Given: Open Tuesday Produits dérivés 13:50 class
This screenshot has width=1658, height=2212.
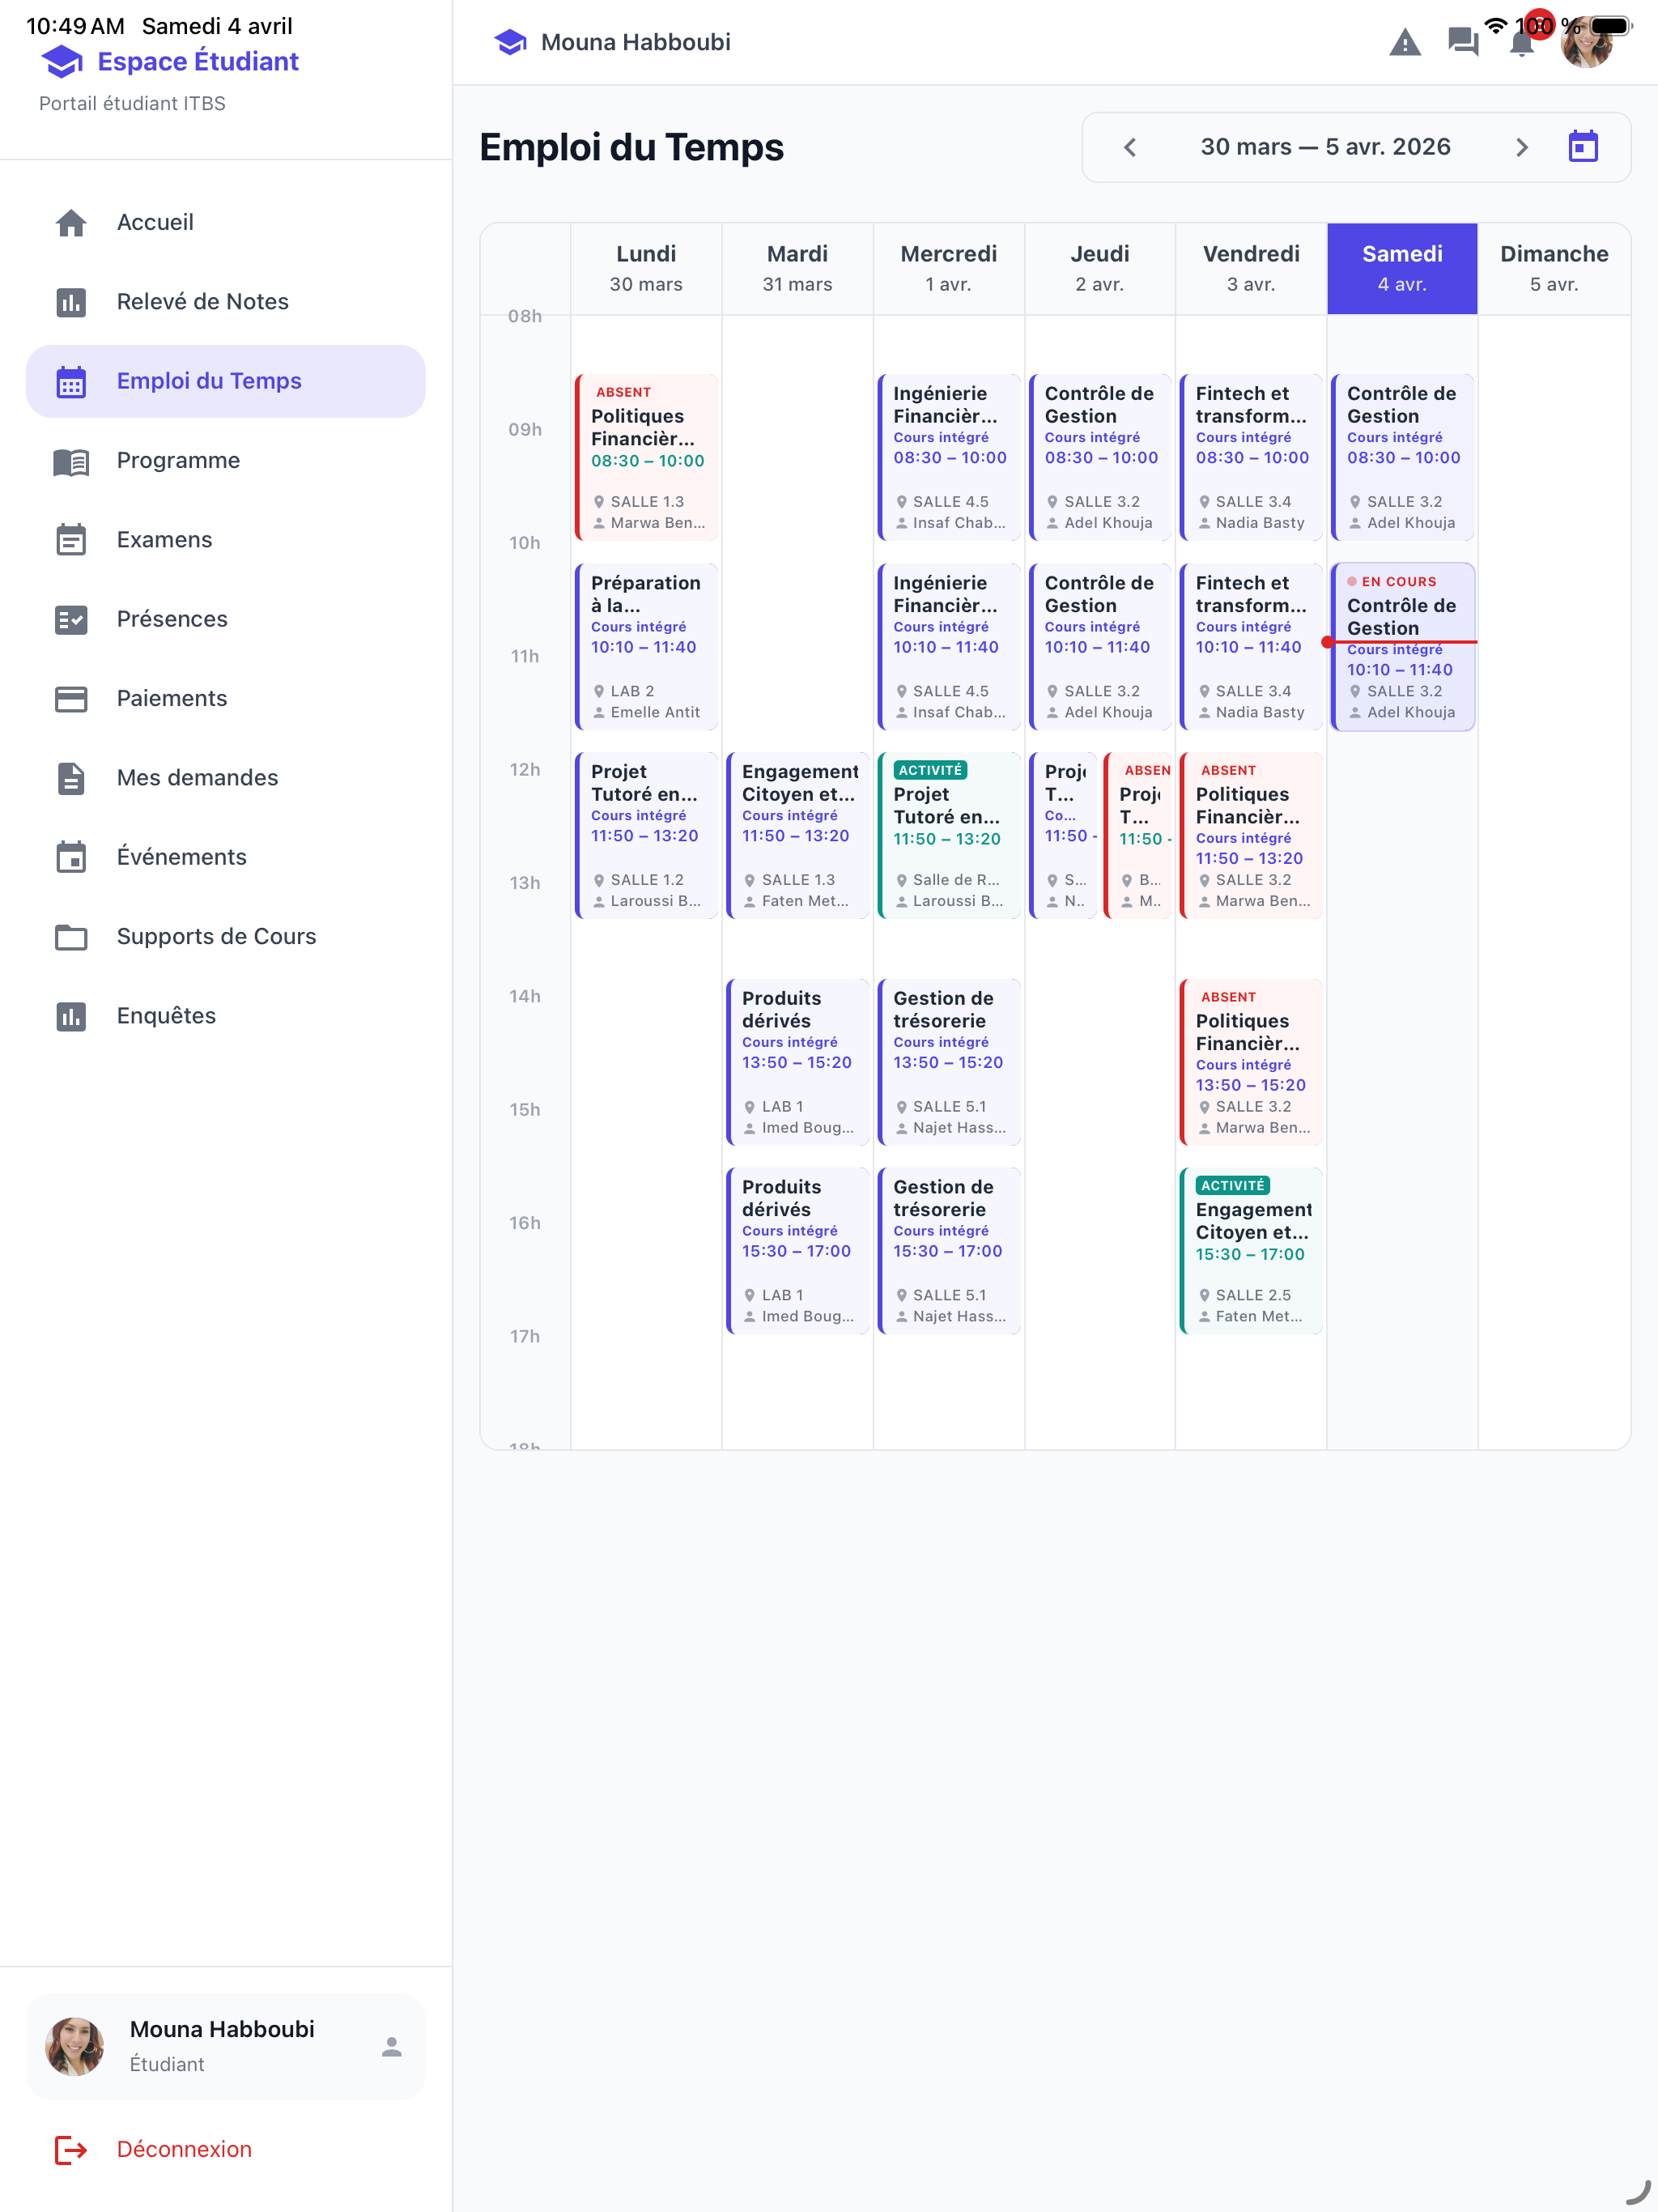Looking at the screenshot, I should click(797, 1062).
